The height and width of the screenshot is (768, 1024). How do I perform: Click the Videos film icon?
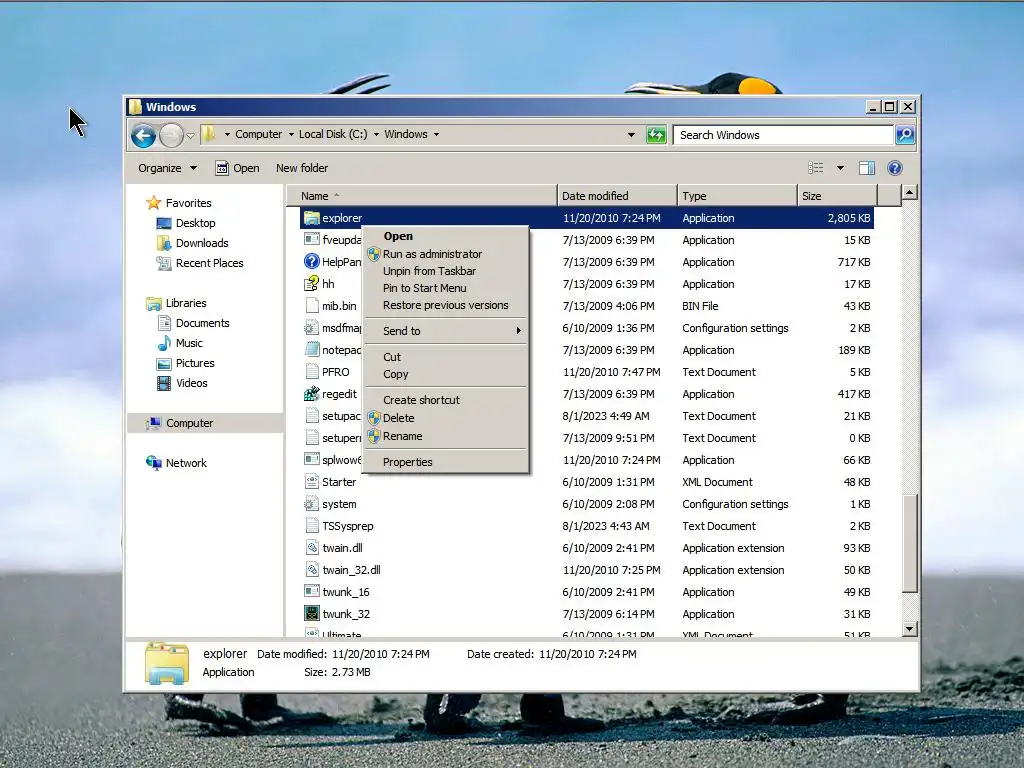tap(164, 383)
